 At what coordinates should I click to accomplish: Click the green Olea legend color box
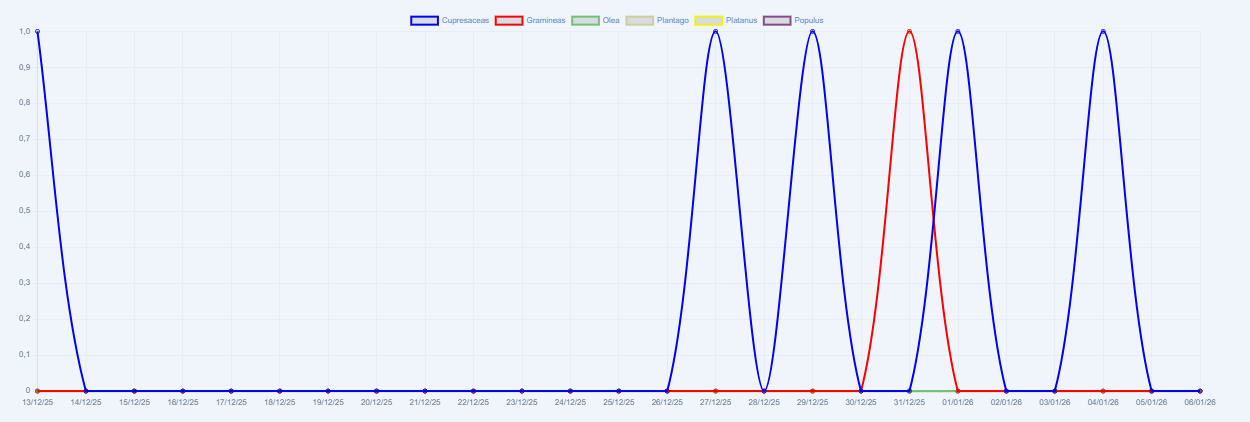(585, 20)
